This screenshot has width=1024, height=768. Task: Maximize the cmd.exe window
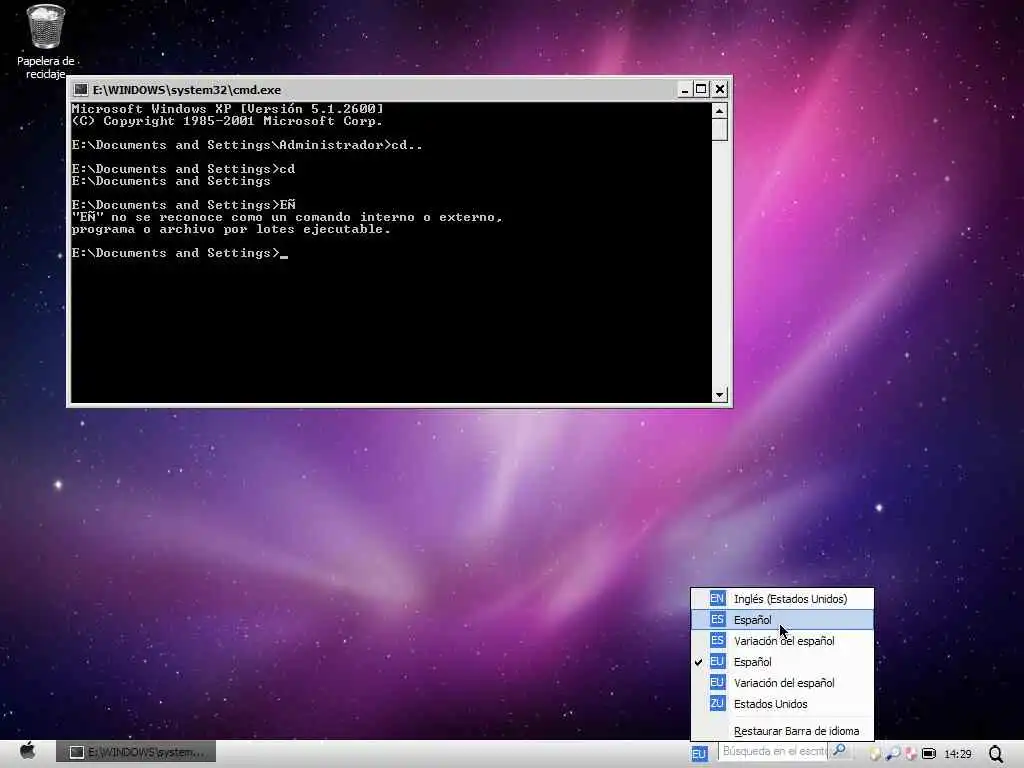701,89
